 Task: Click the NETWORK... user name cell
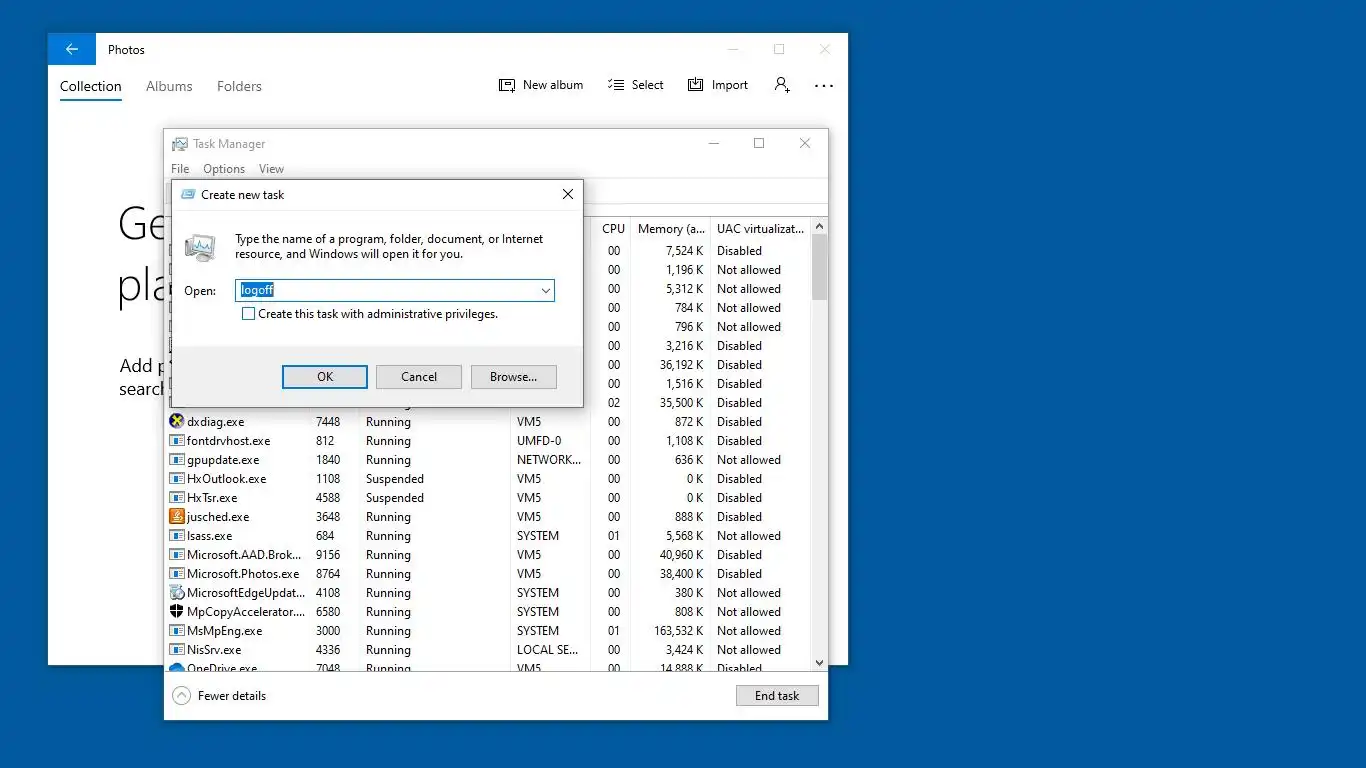[549, 460]
